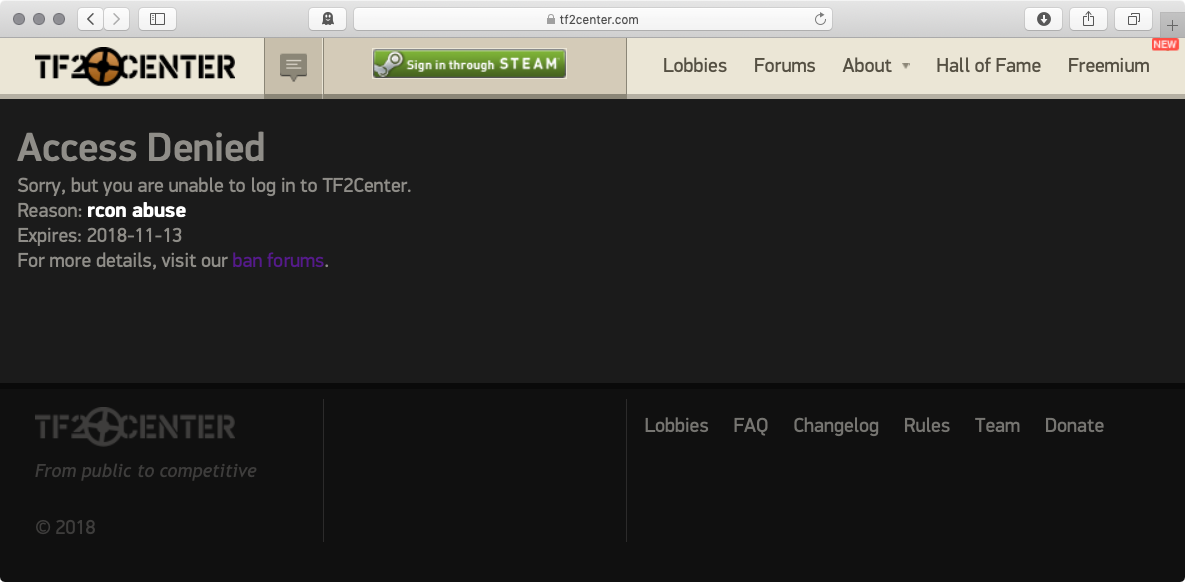Click the NEW badge above Freemium
The width and height of the screenshot is (1185, 582).
click(x=1165, y=45)
